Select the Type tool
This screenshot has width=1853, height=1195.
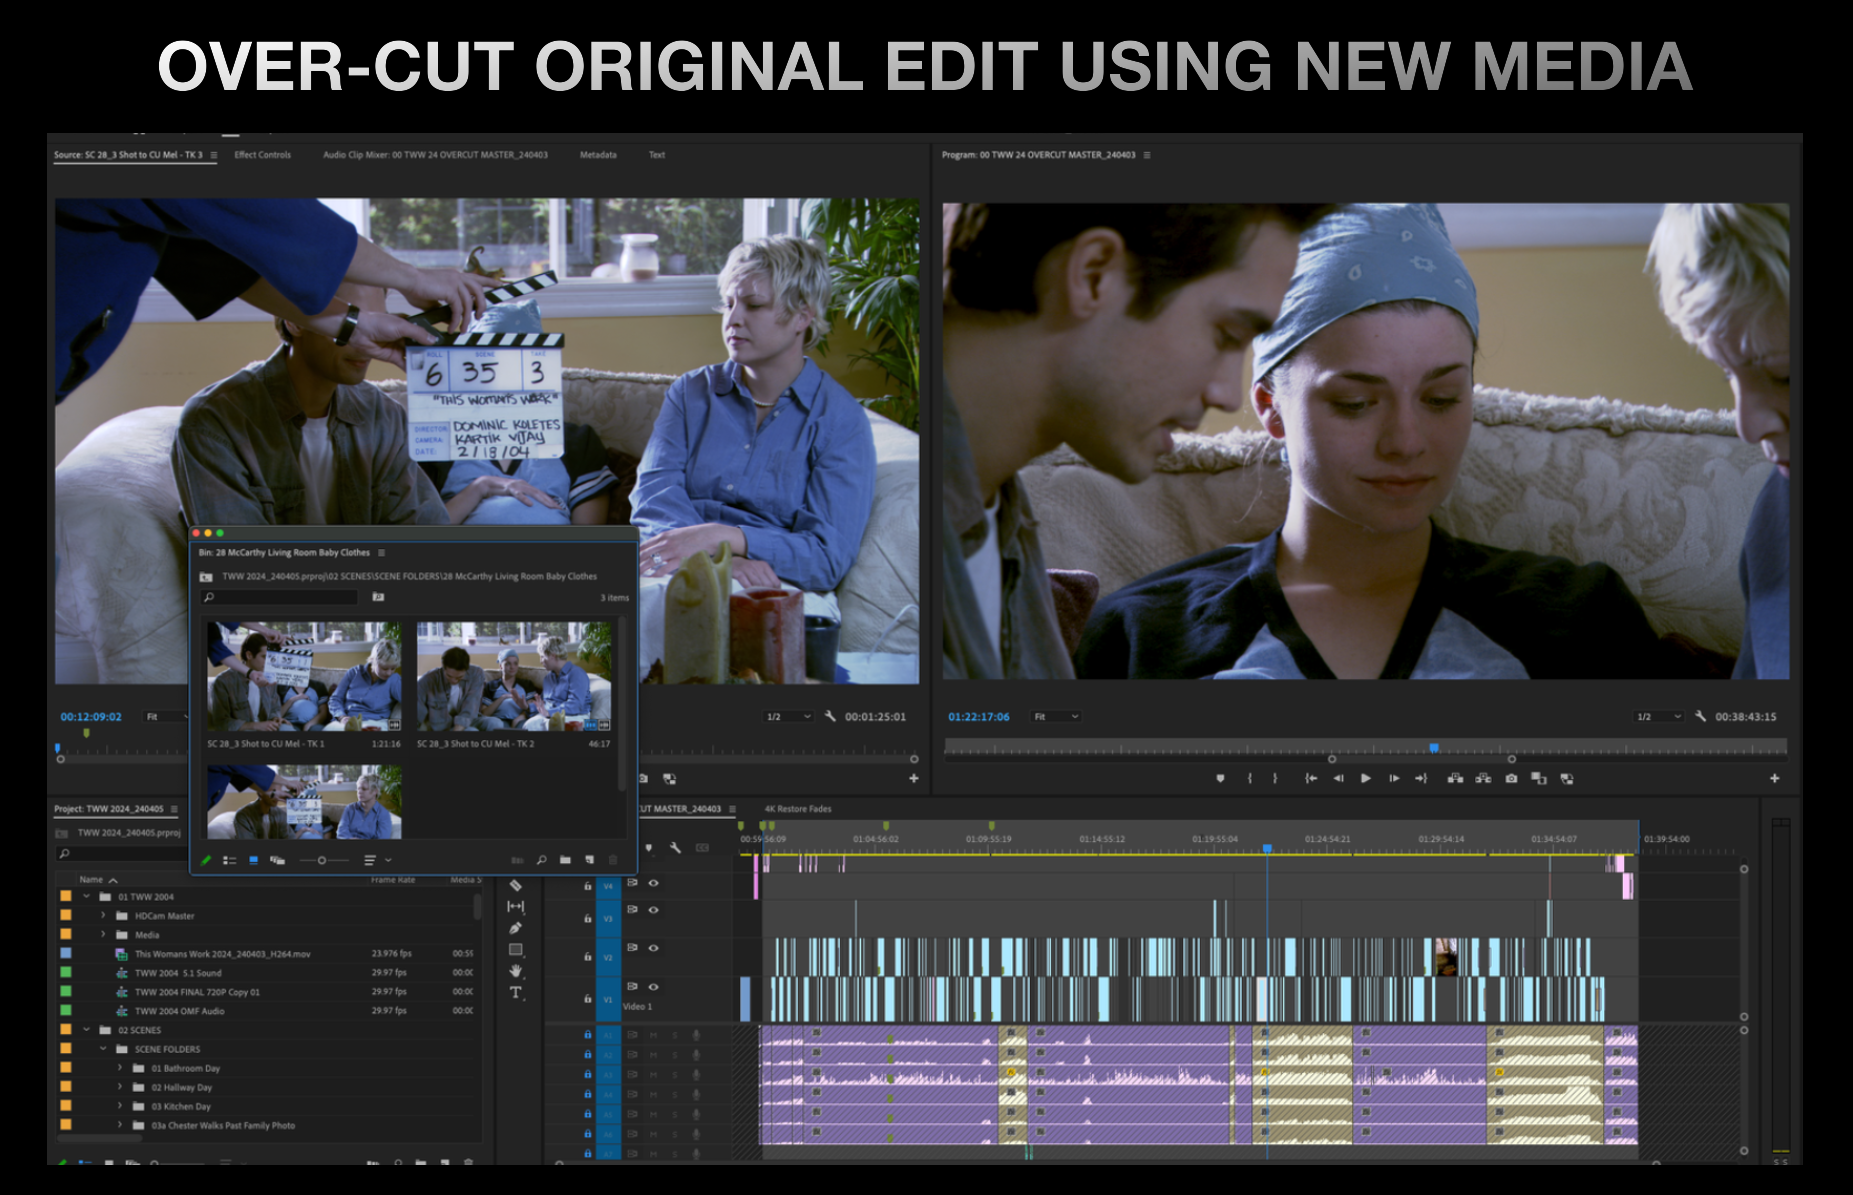pos(515,992)
